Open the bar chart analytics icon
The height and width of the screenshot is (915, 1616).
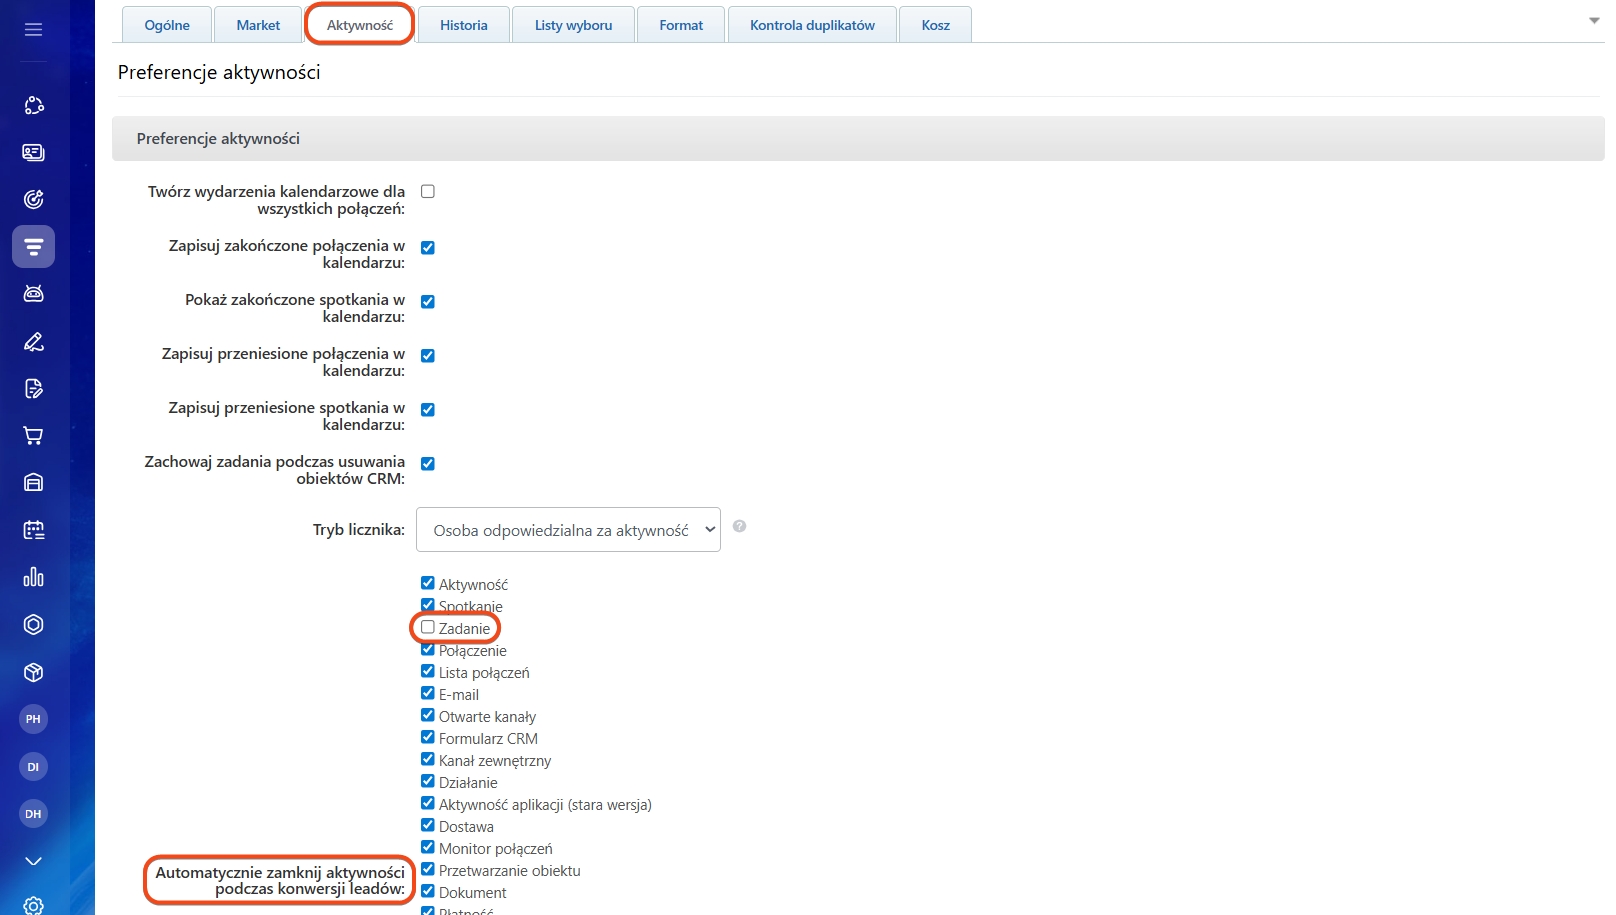[33, 577]
